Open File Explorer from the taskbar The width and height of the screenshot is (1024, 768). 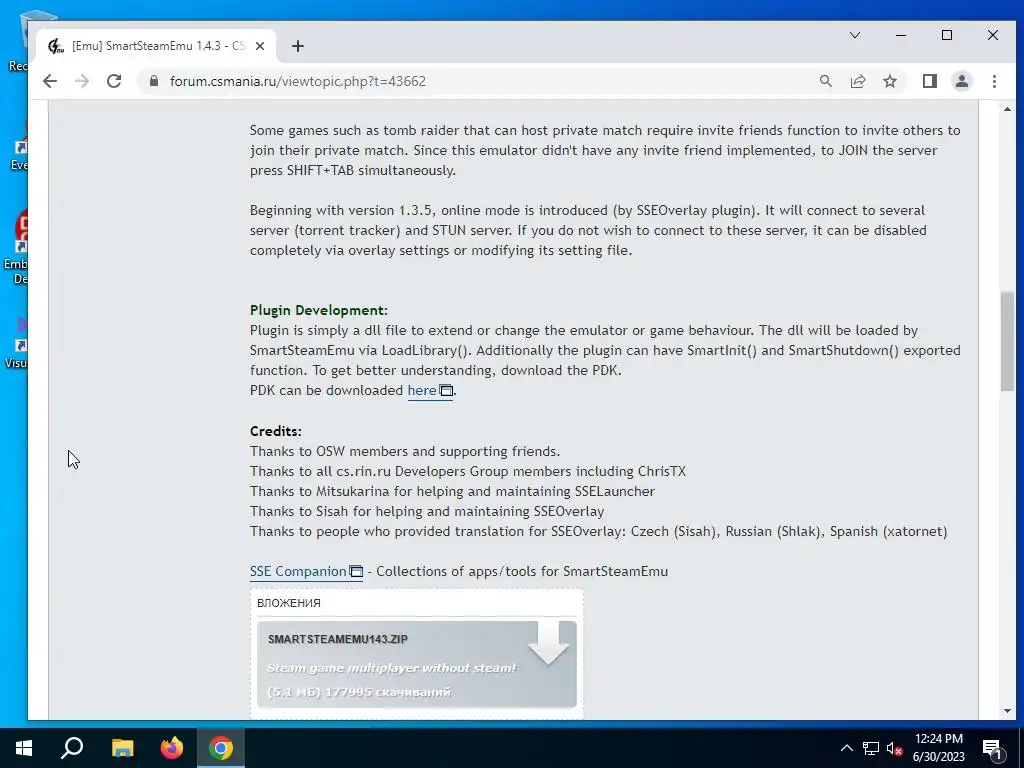(122, 748)
